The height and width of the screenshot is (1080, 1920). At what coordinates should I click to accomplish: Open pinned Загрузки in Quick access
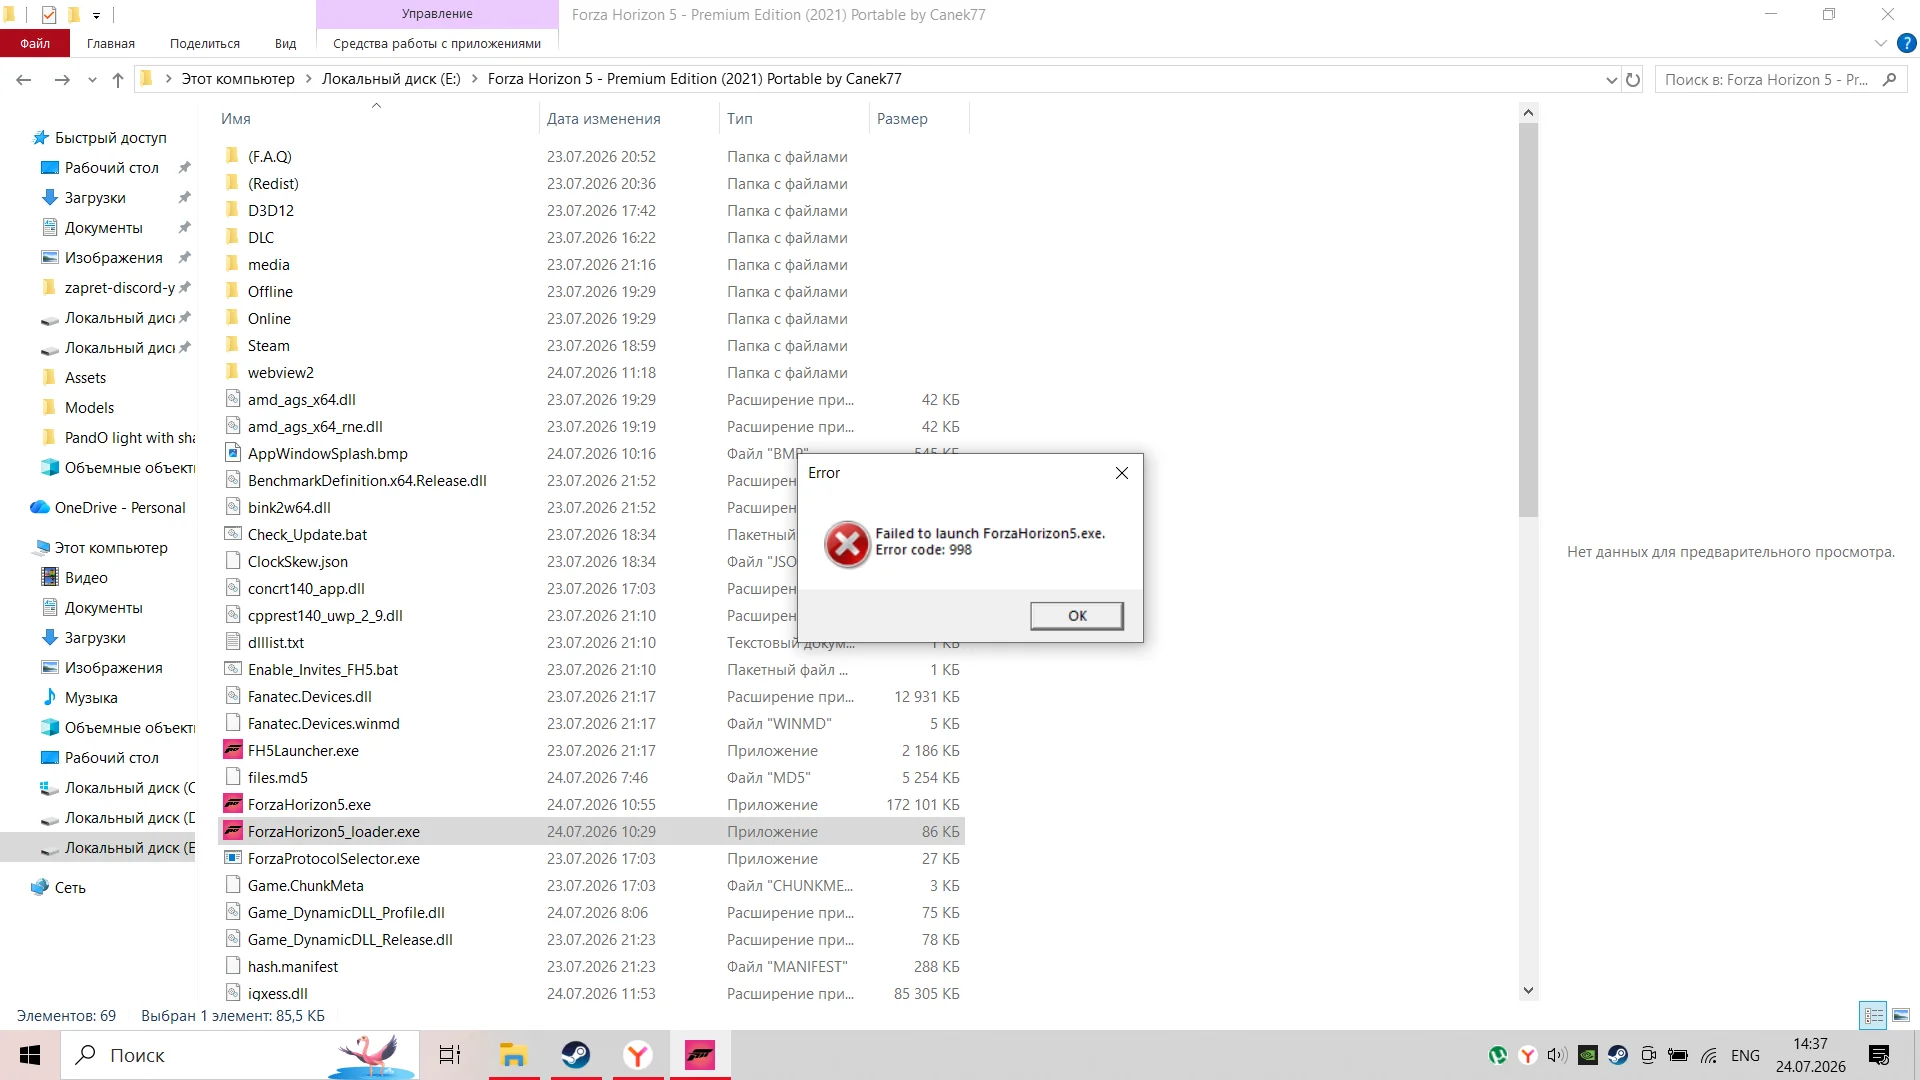(95, 198)
